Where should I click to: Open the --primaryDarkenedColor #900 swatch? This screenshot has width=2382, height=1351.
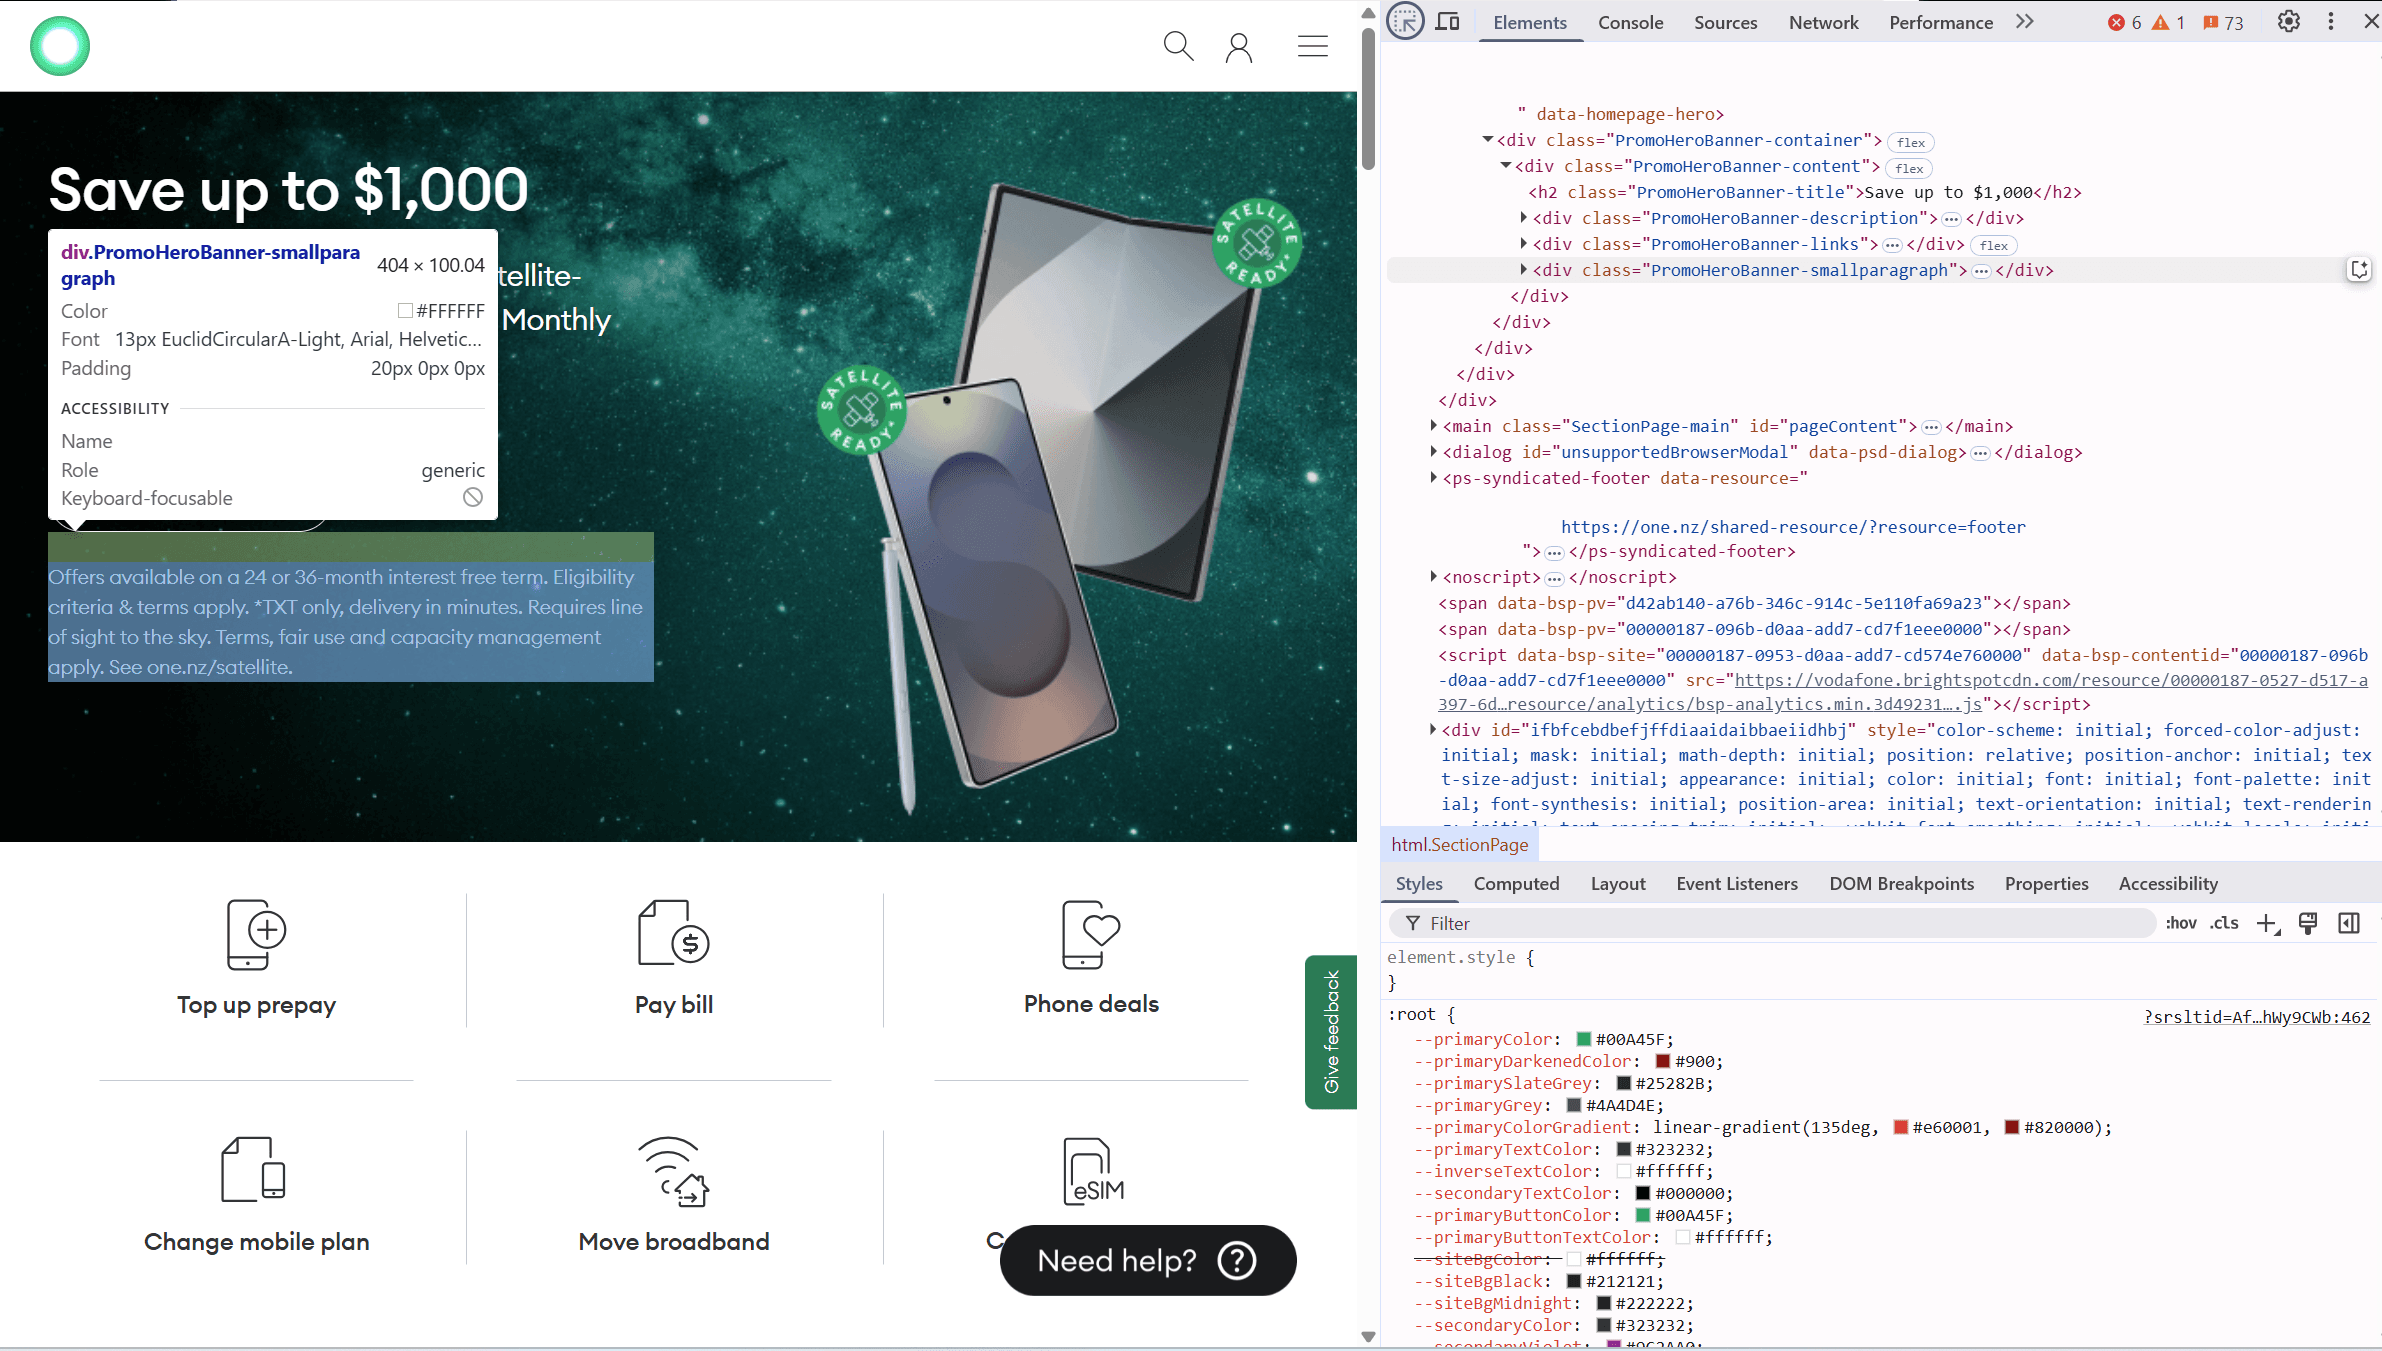1663,1062
